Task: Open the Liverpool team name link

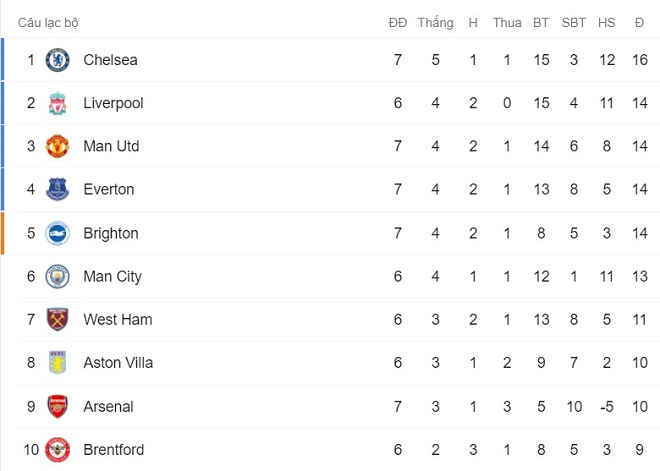Action: (x=113, y=103)
